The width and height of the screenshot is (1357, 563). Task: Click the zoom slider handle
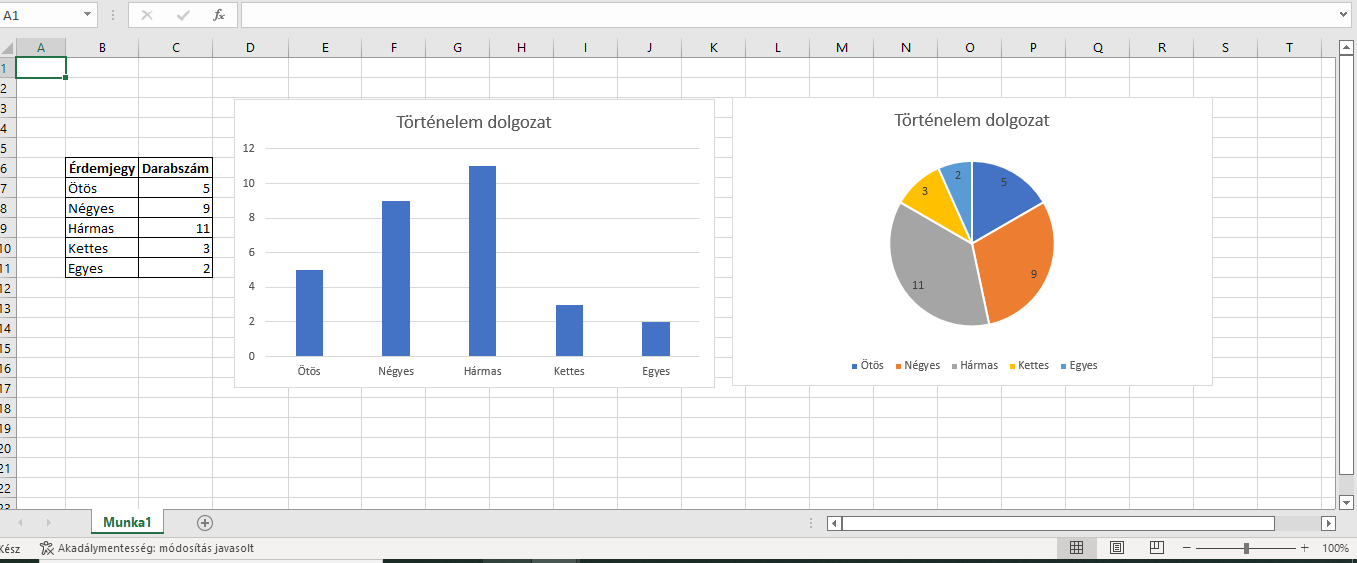[x=1246, y=548]
